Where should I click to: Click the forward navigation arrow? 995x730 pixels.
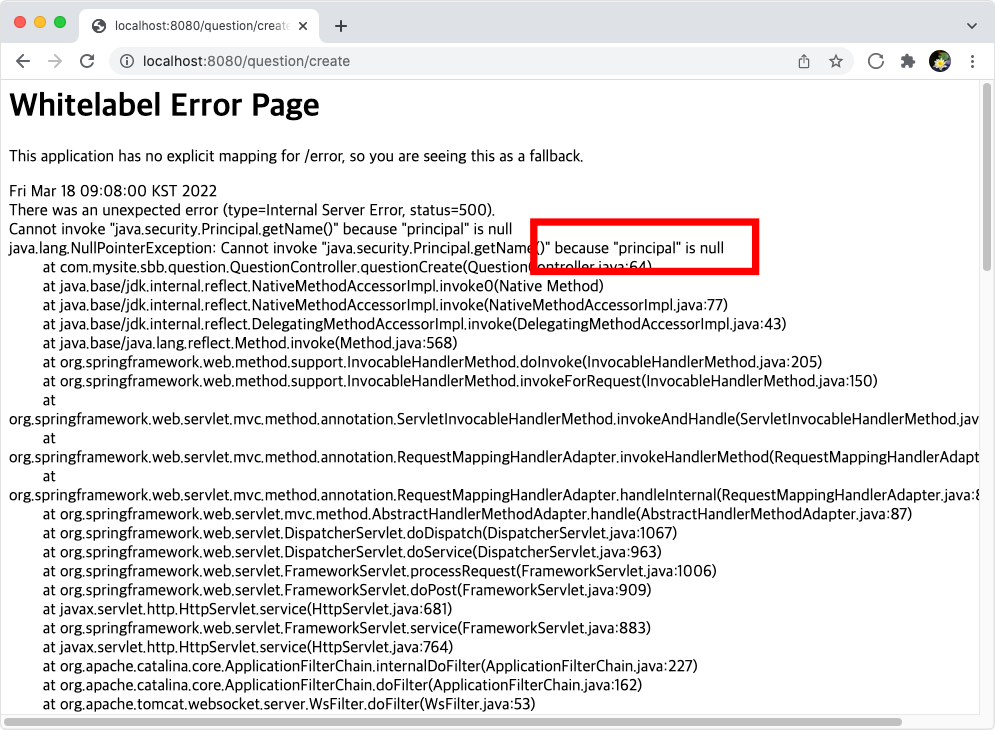click(x=55, y=61)
